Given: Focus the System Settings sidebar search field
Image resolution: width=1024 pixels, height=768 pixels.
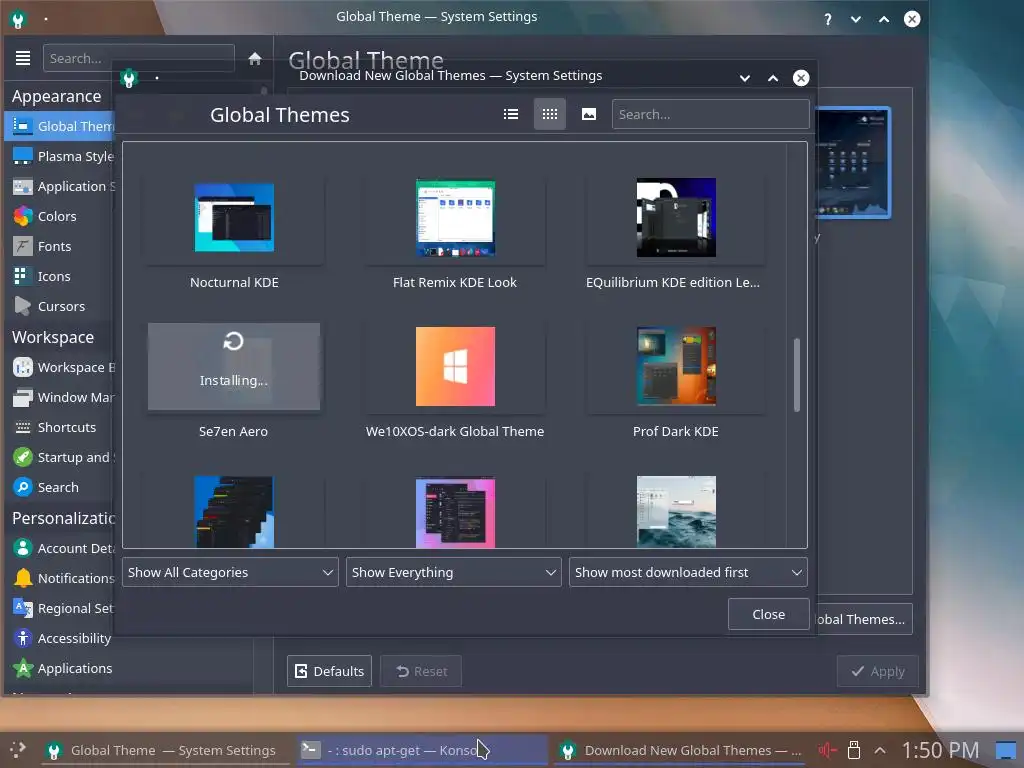Looking at the screenshot, I should coord(138,58).
